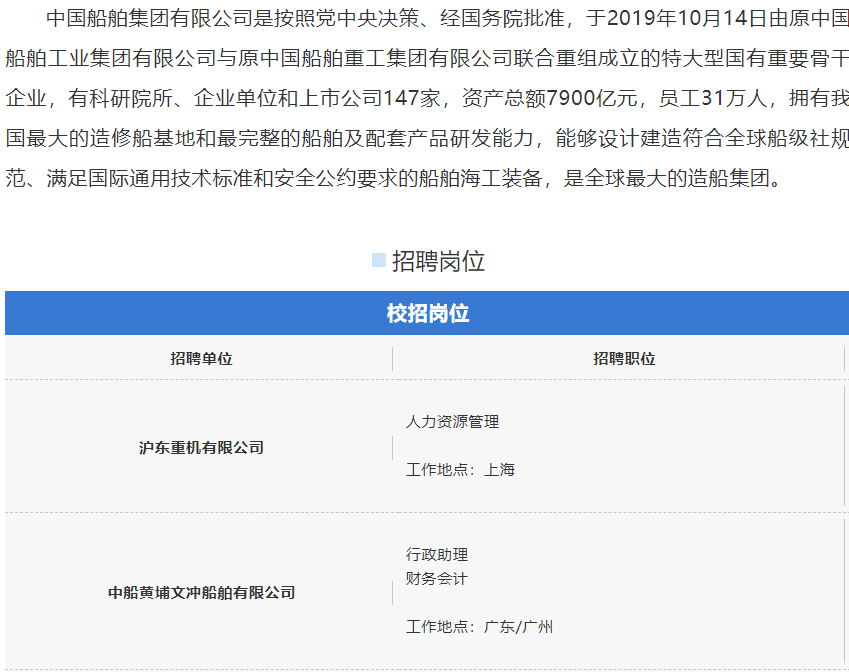Click the 人力资源管理 job position
The width and height of the screenshot is (849, 672).
(453, 422)
